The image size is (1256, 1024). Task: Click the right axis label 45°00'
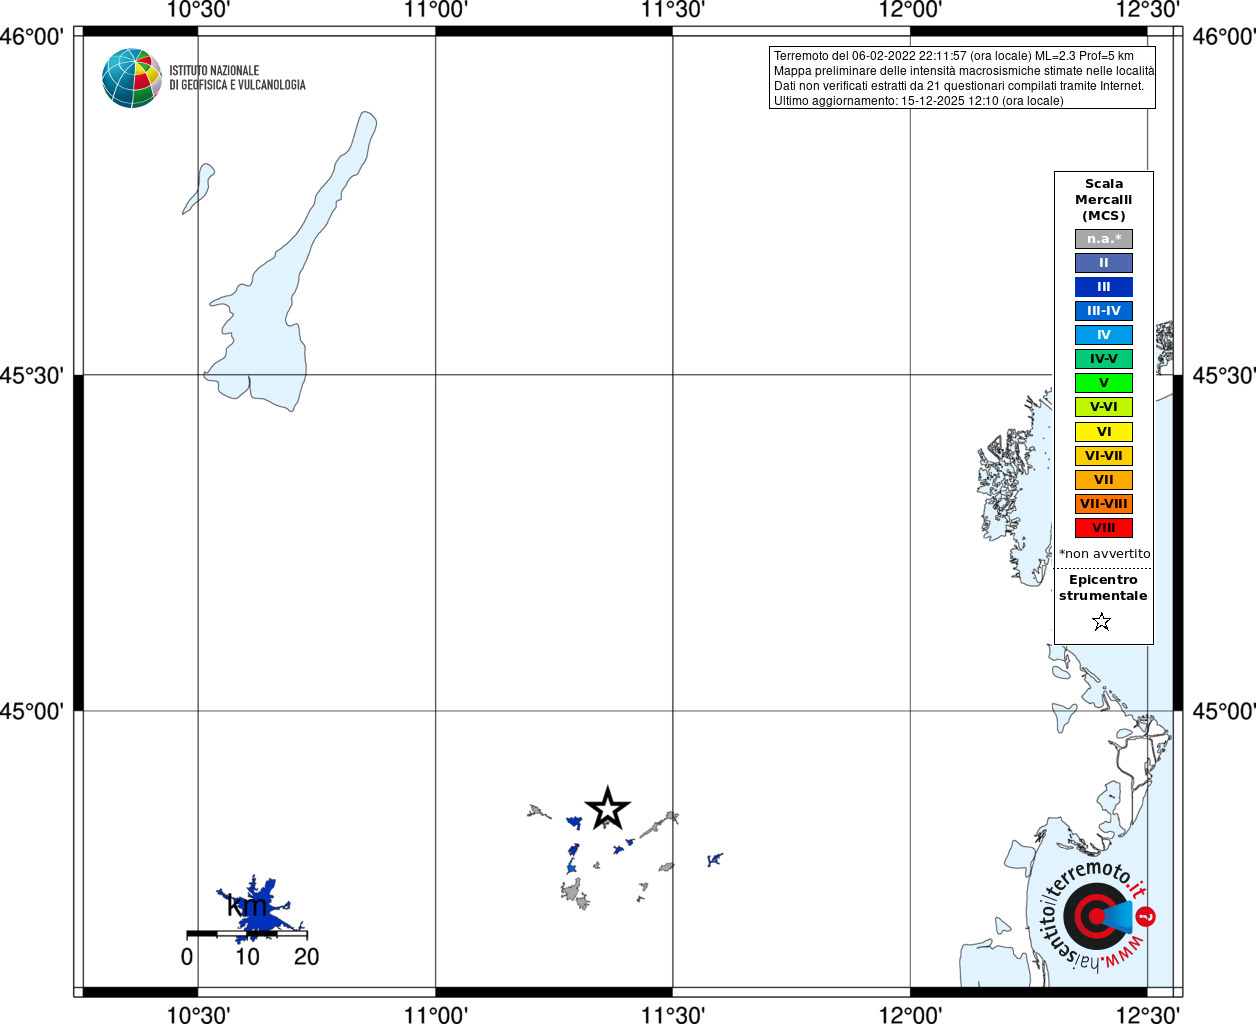coord(1224,711)
